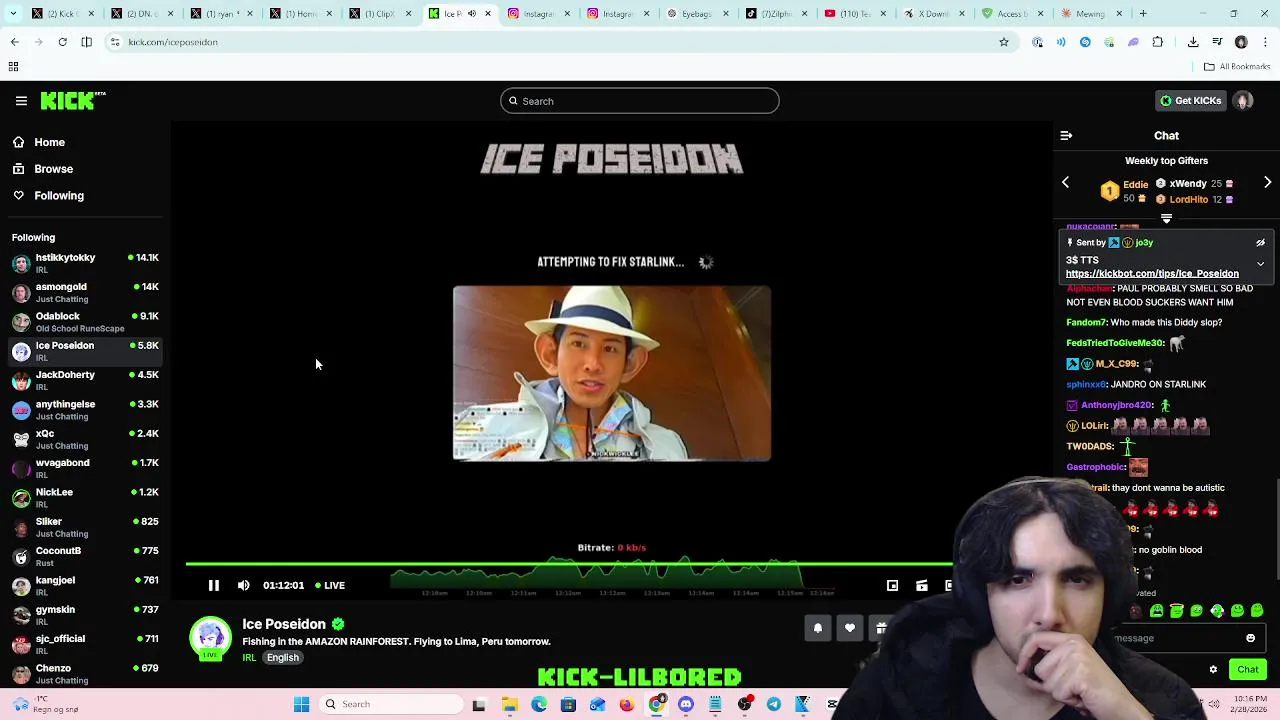
Task: Open Odablock channel in Following list
Action: [85, 321]
